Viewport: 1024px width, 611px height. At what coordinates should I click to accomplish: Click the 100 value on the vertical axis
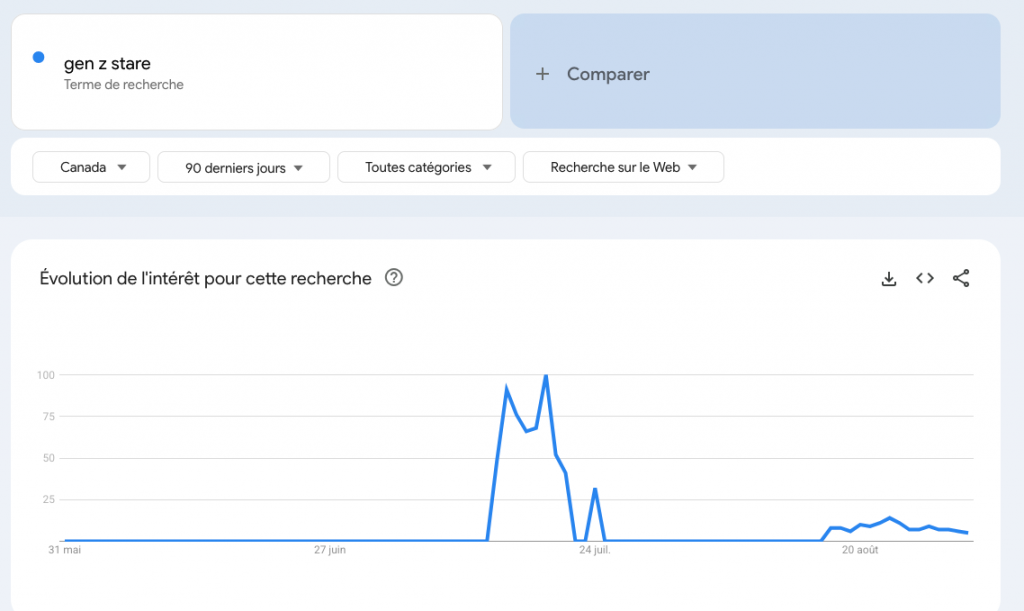click(43, 375)
